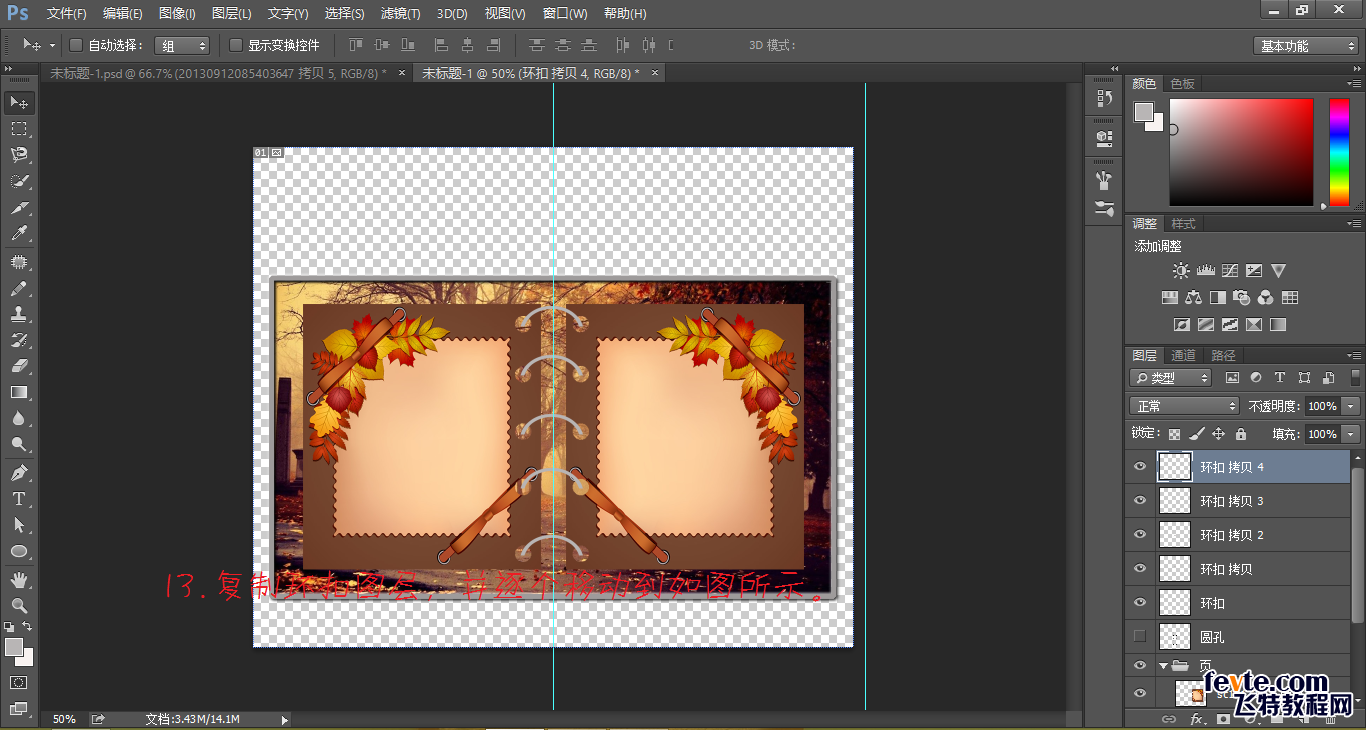
Task: Hide the 环扣 拷贝 4 layer
Action: 1140,467
